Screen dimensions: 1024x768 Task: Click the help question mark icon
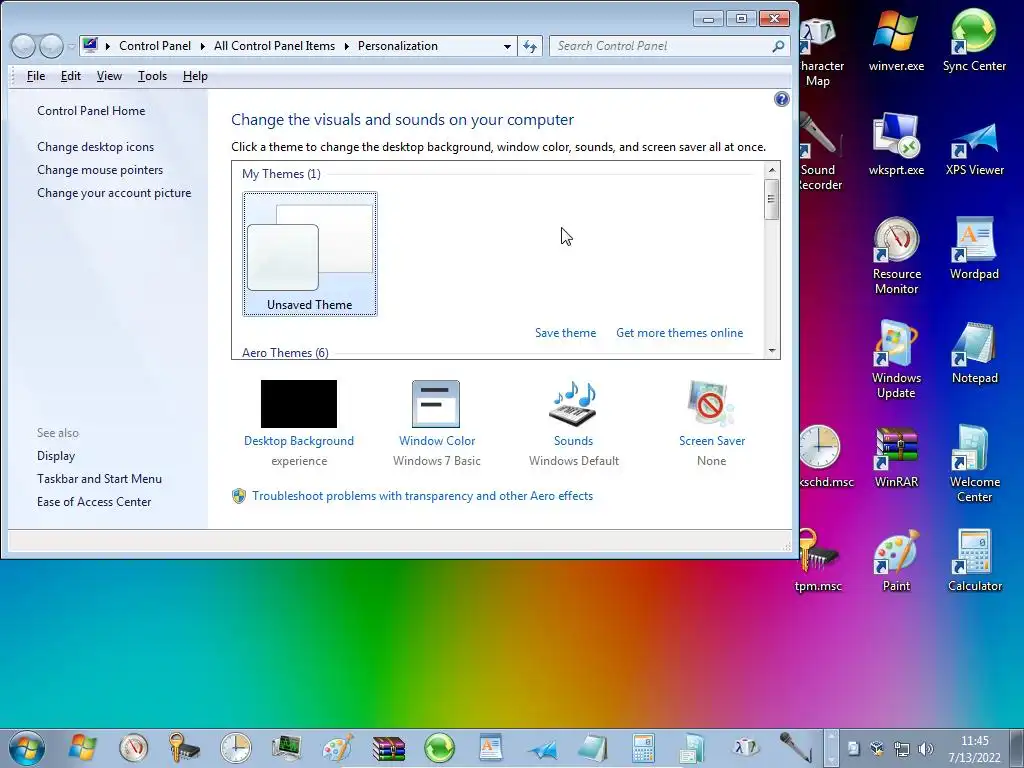[x=781, y=99]
